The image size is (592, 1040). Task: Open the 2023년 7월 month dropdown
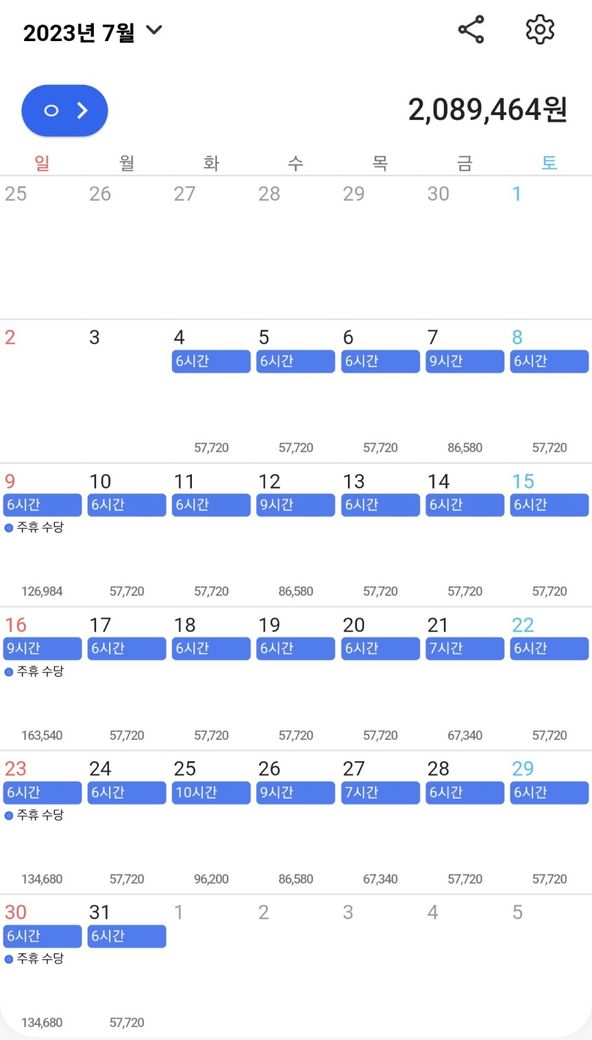(x=93, y=32)
